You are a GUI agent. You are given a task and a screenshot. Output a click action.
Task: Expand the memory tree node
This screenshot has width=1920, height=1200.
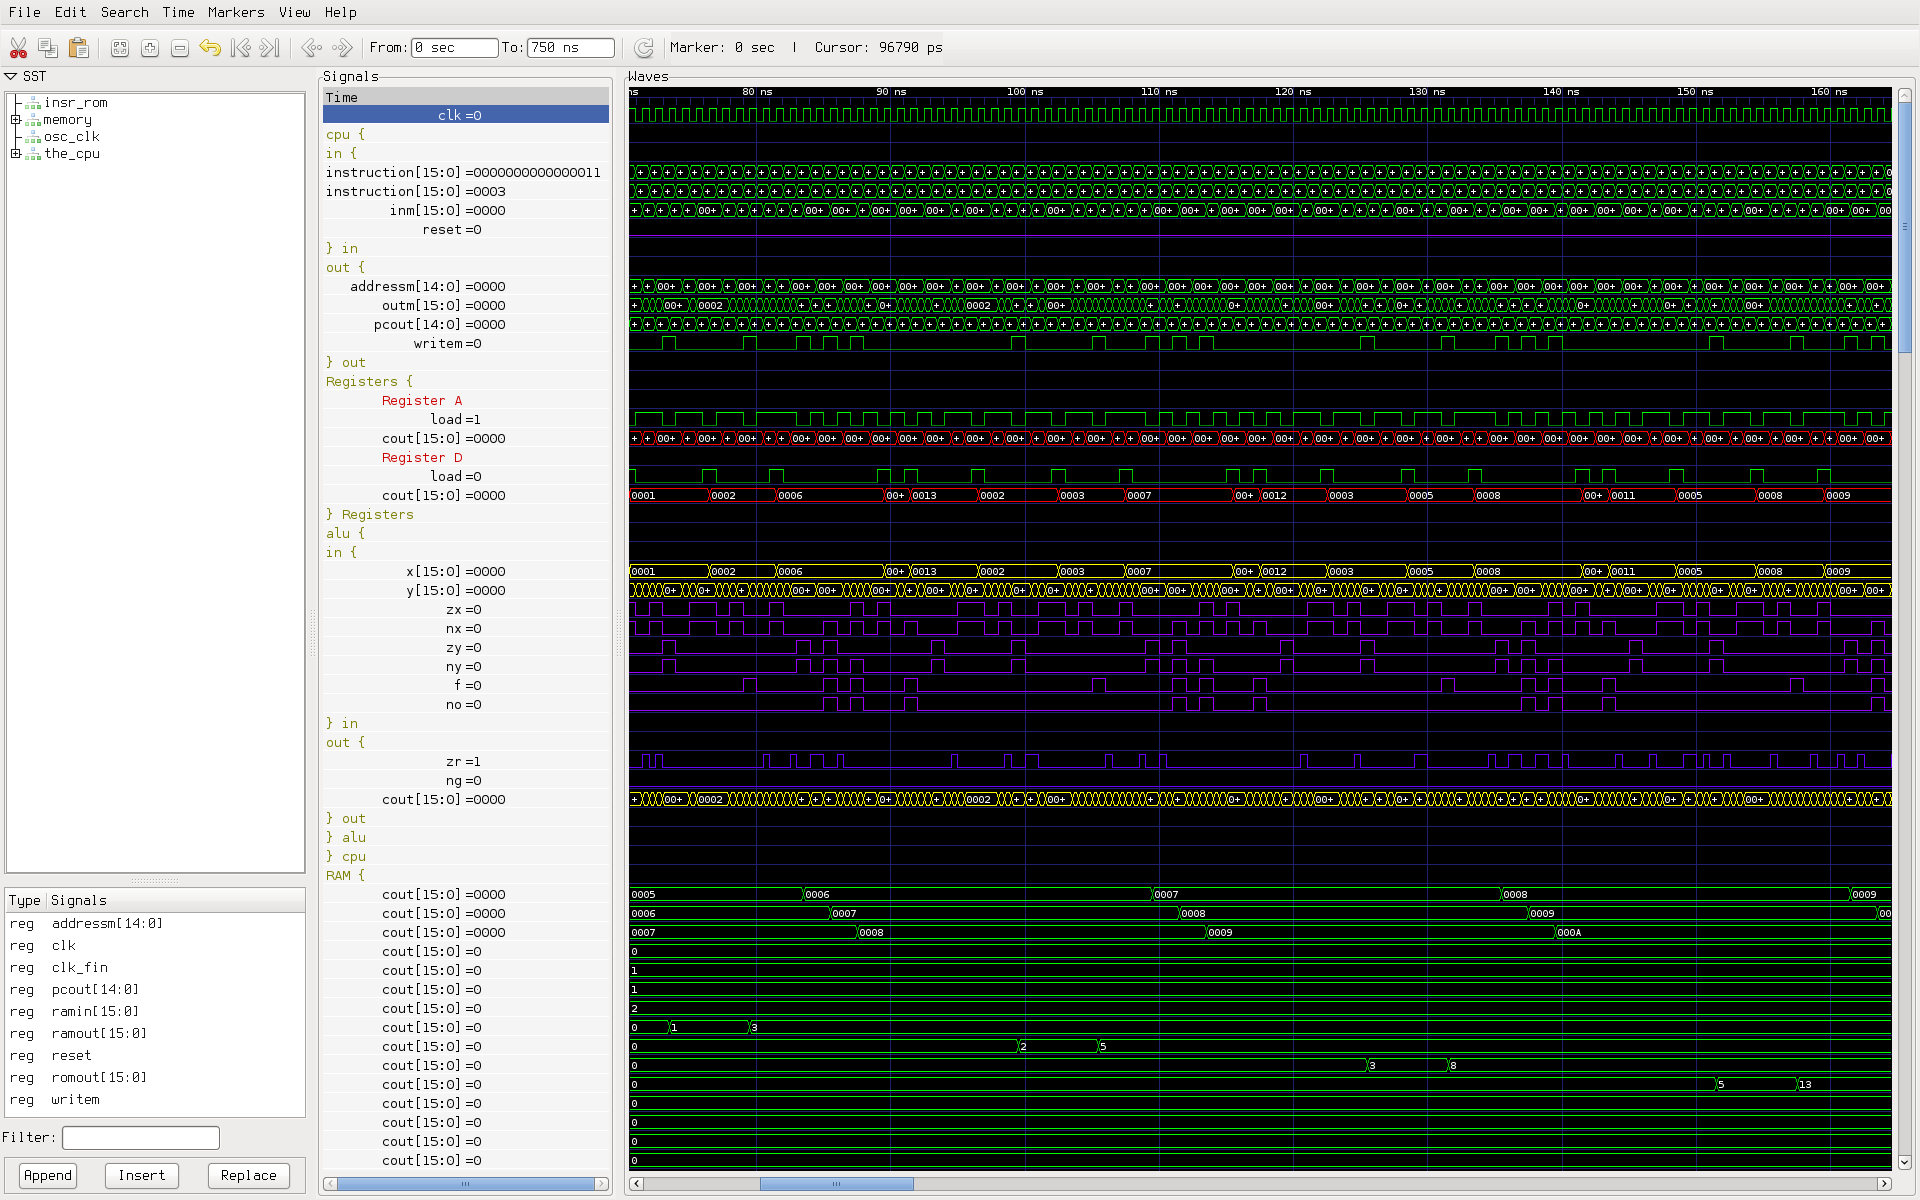[15, 119]
